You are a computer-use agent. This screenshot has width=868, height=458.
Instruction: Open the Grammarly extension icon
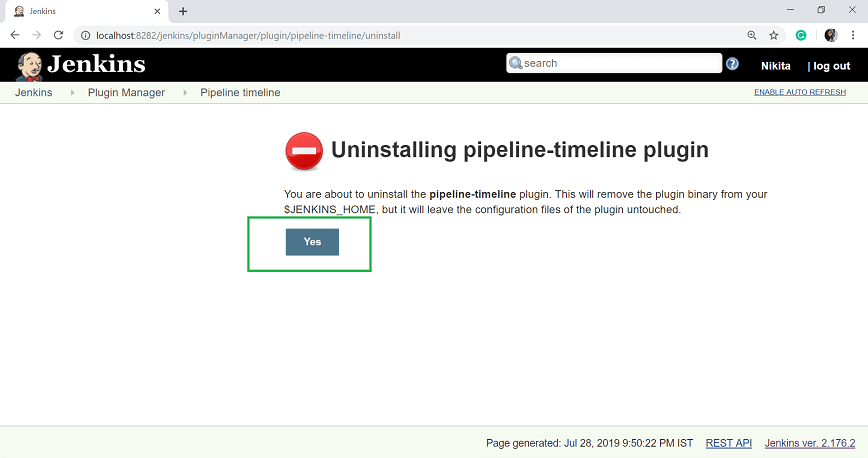pyautogui.click(x=801, y=35)
